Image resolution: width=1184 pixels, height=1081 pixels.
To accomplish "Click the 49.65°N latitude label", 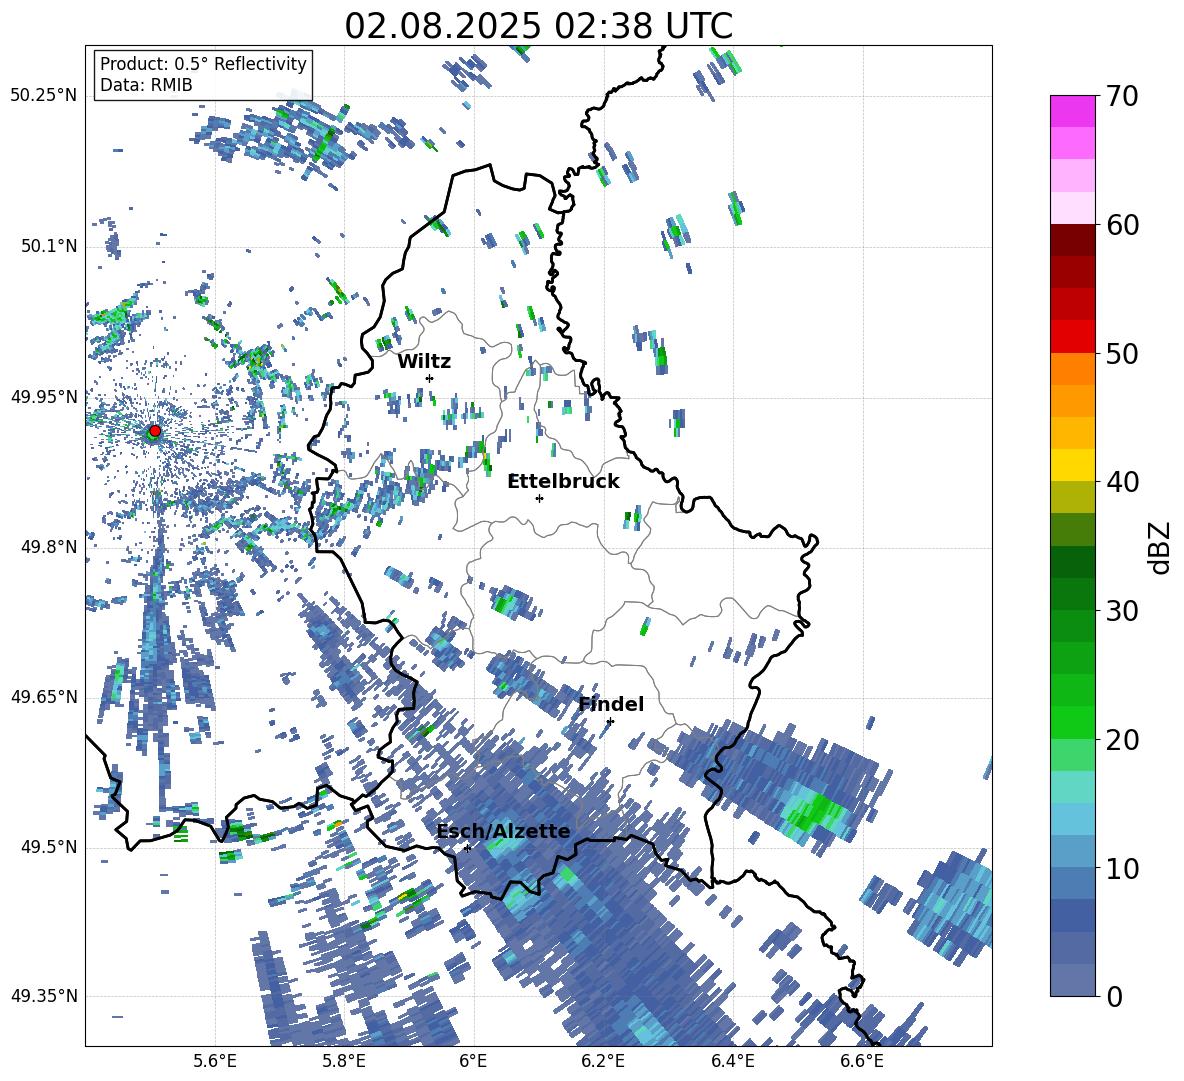I will 44,696.
